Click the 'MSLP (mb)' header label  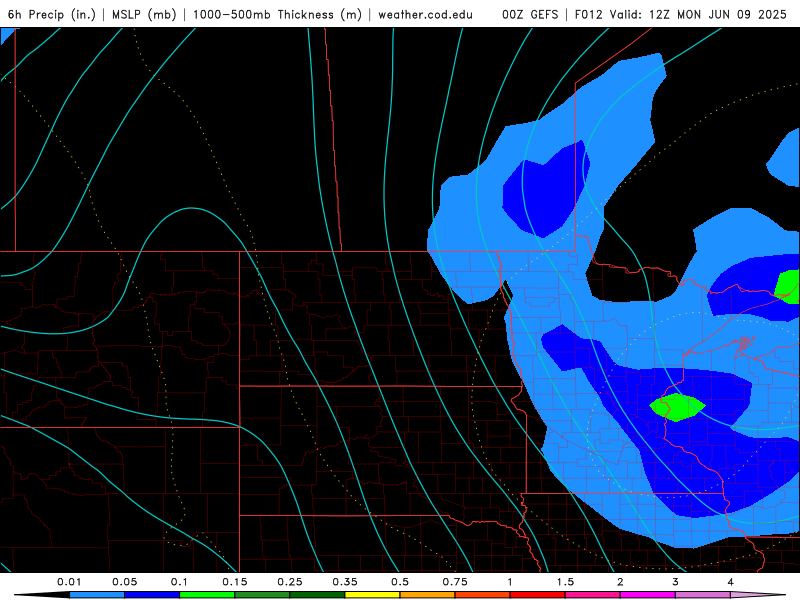pos(144,14)
